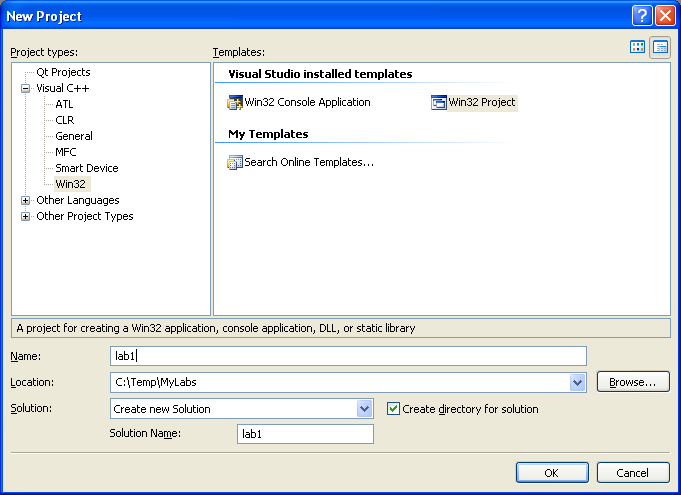Select the MFC project type
The width and height of the screenshot is (681, 495).
click(66, 152)
